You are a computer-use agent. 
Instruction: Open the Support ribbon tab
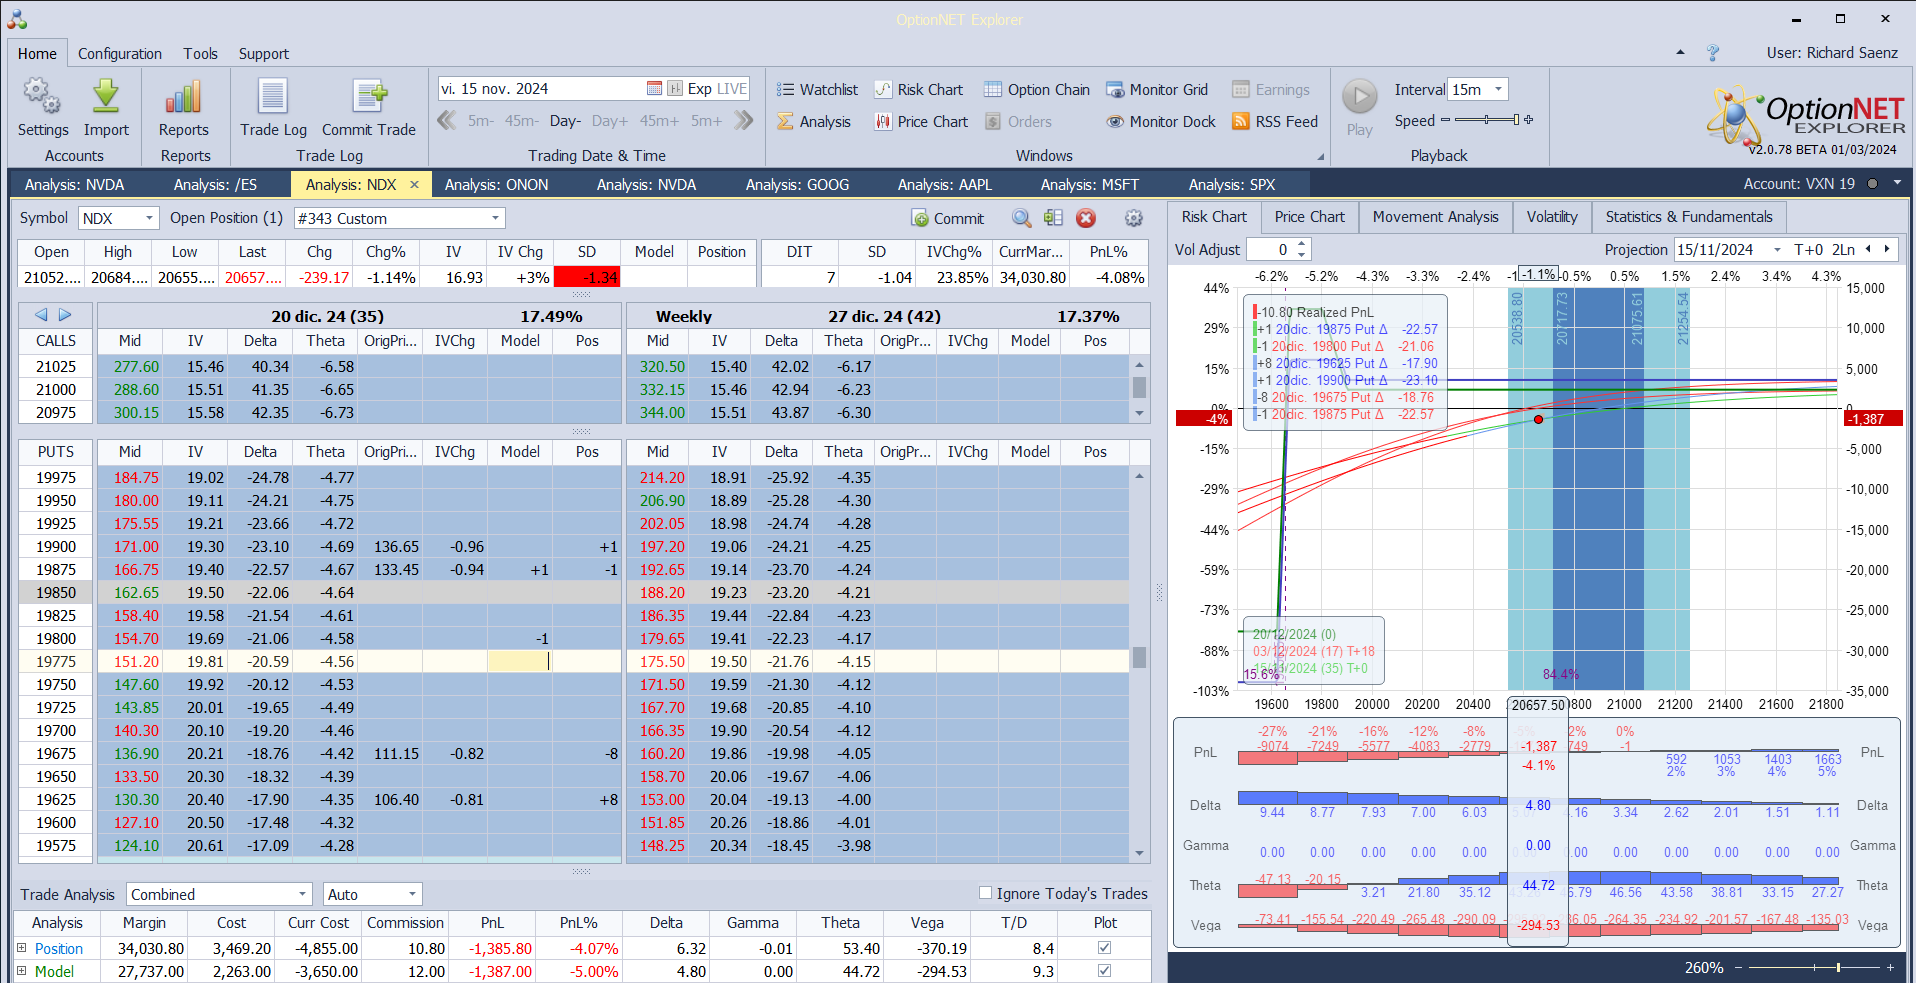pos(263,54)
